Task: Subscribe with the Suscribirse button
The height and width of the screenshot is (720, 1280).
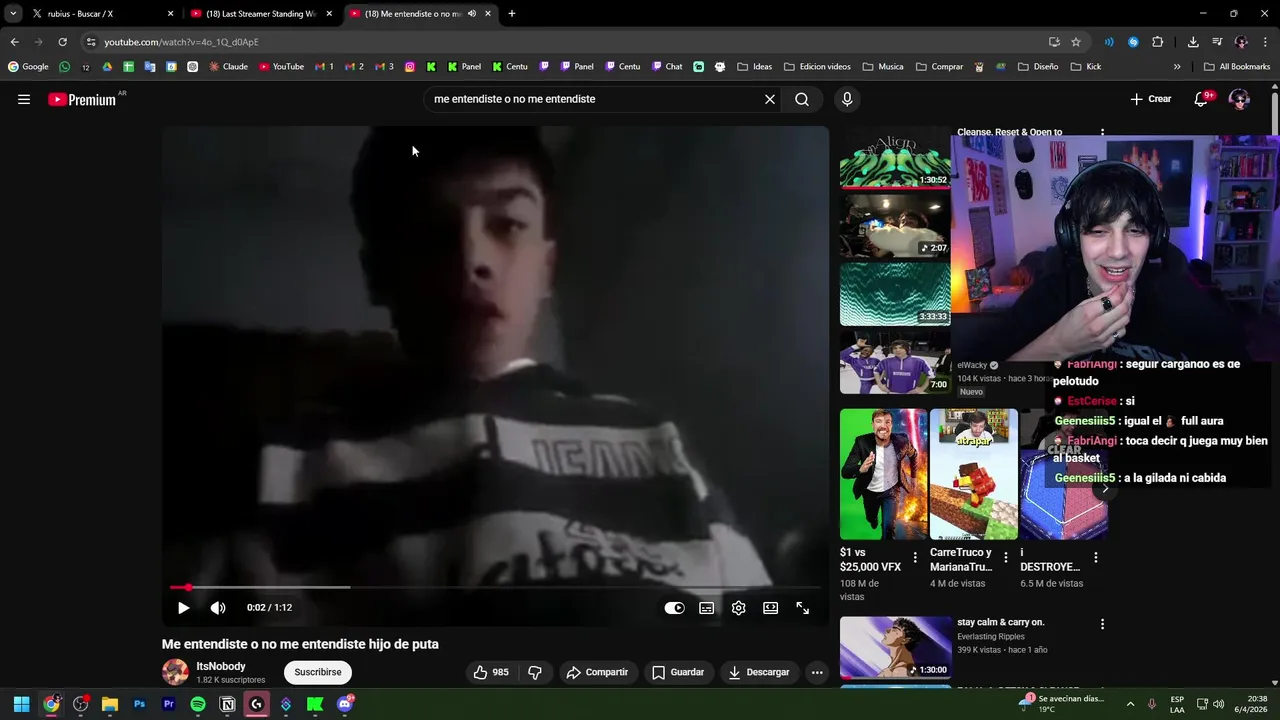Action: click(x=318, y=672)
